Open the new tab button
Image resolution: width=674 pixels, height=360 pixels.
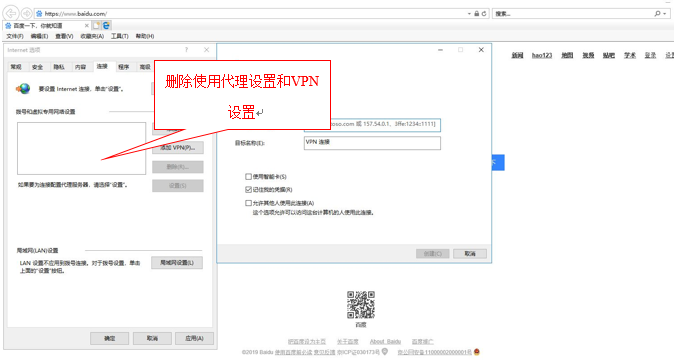click(x=96, y=26)
